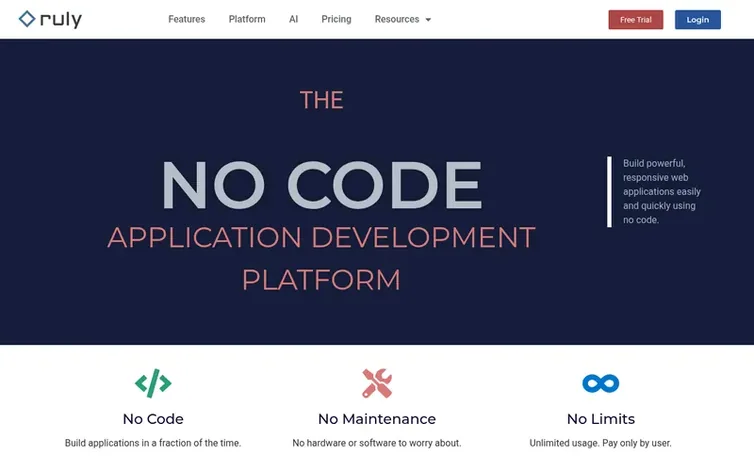The image size is (754, 471).
Task: Click 'No hardware or software to worry about.'
Action: 377,443
